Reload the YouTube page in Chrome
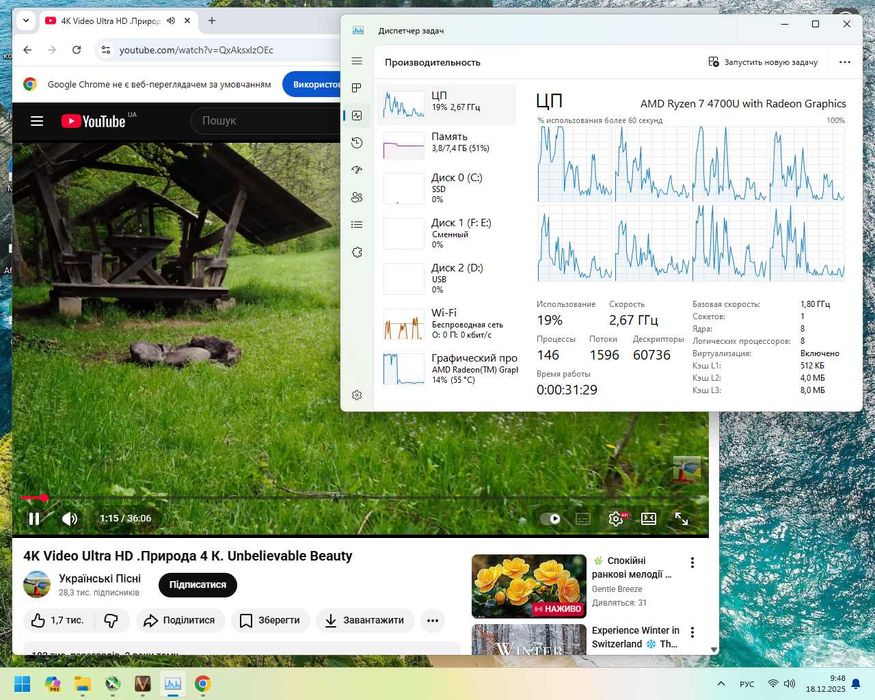The height and width of the screenshot is (700, 875). 76,50
